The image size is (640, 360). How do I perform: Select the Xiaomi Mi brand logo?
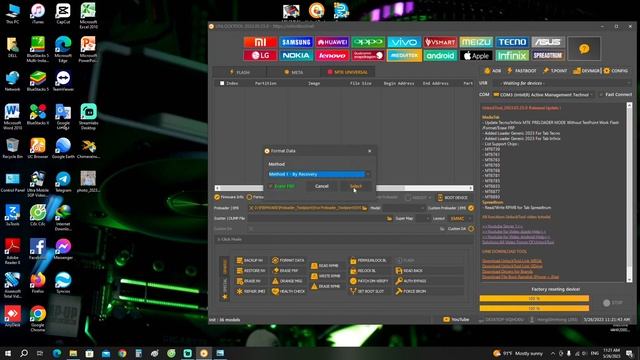click(260, 42)
